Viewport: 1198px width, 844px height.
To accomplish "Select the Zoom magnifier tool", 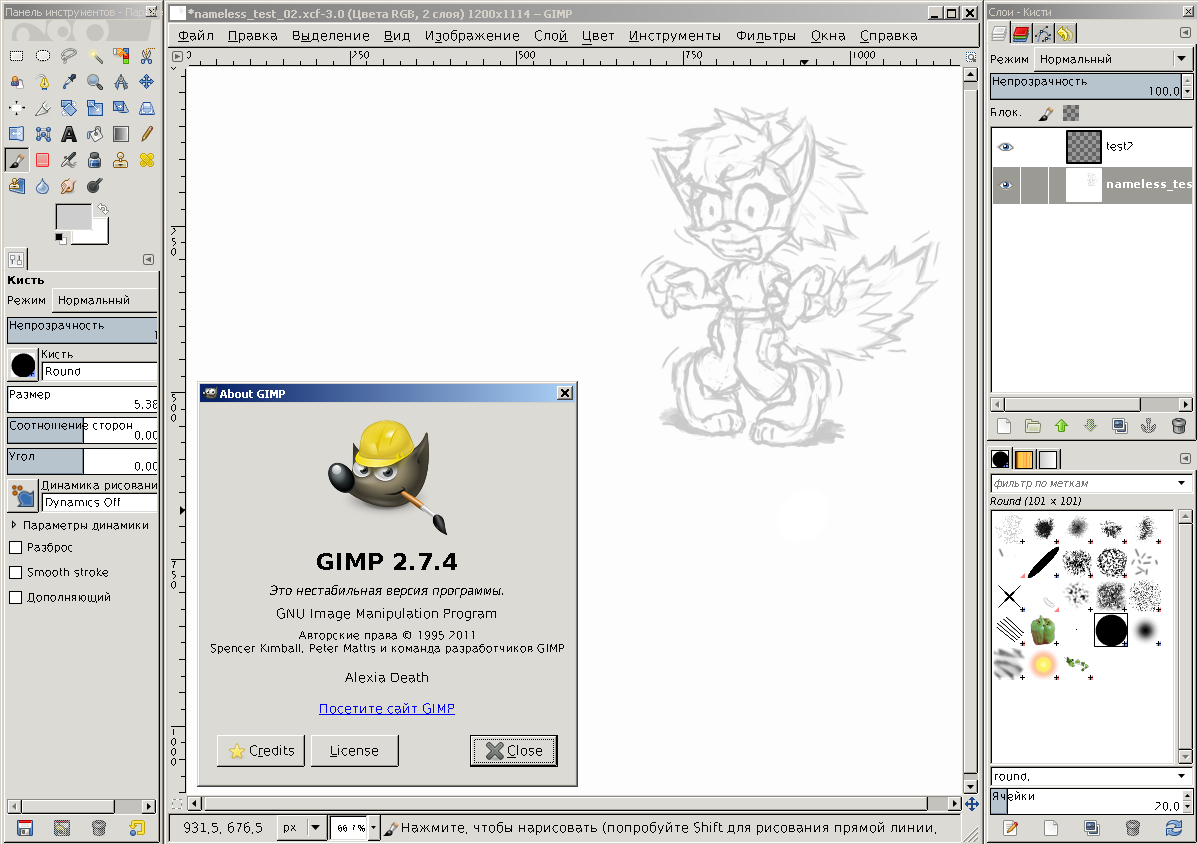I will pos(95,82).
